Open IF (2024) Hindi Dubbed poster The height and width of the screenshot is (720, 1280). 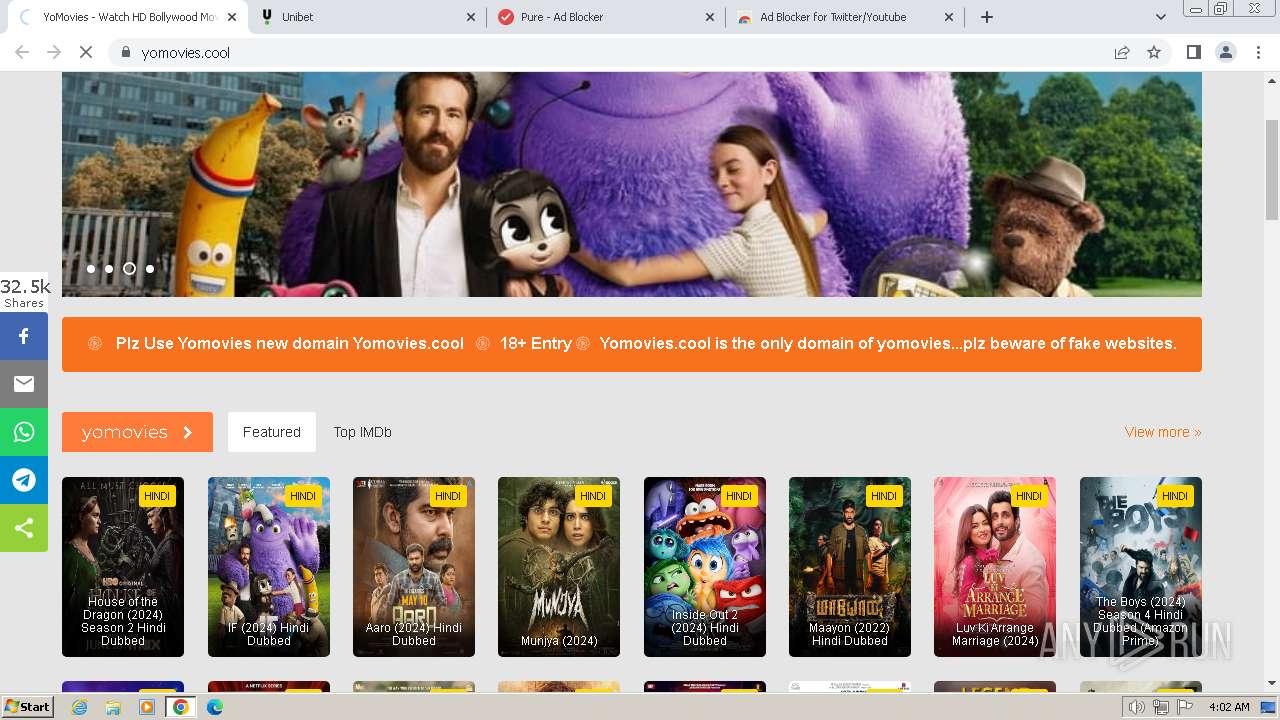click(x=269, y=567)
